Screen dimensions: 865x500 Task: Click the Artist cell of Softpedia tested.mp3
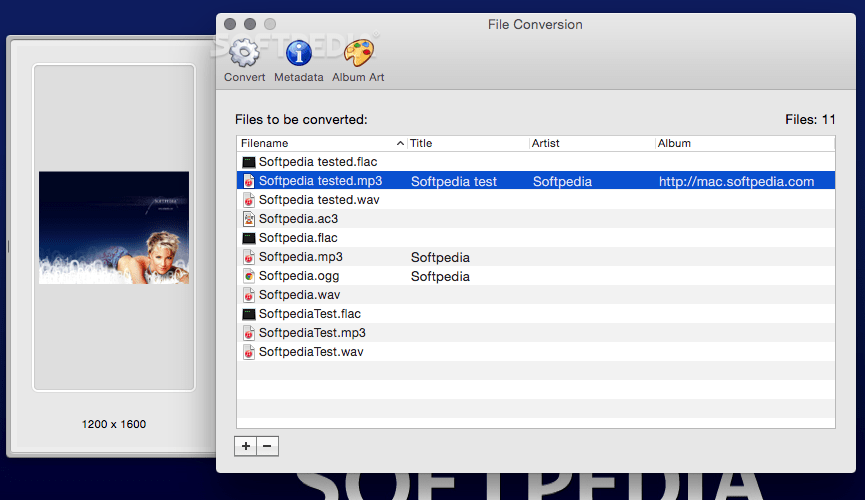tap(562, 182)
